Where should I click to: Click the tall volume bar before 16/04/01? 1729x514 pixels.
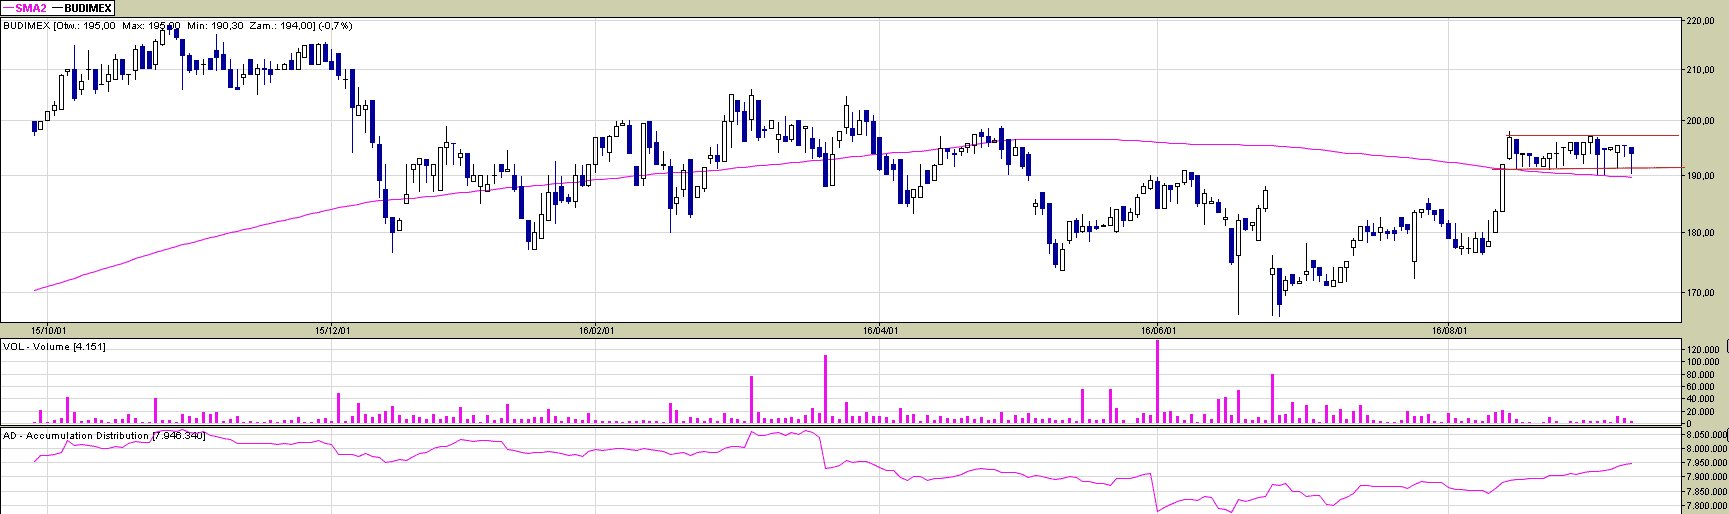point(825,388)
